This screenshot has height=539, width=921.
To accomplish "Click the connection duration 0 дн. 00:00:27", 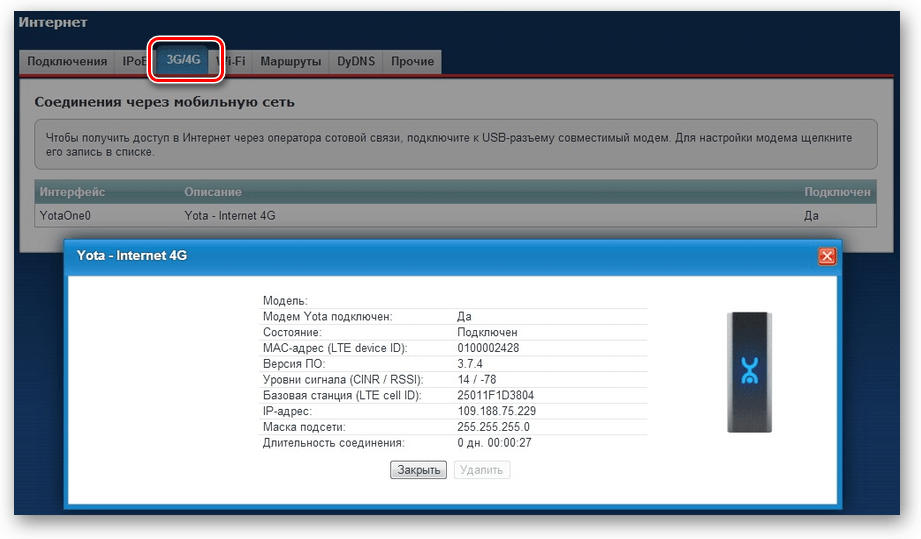I will (x=495, y=443).
